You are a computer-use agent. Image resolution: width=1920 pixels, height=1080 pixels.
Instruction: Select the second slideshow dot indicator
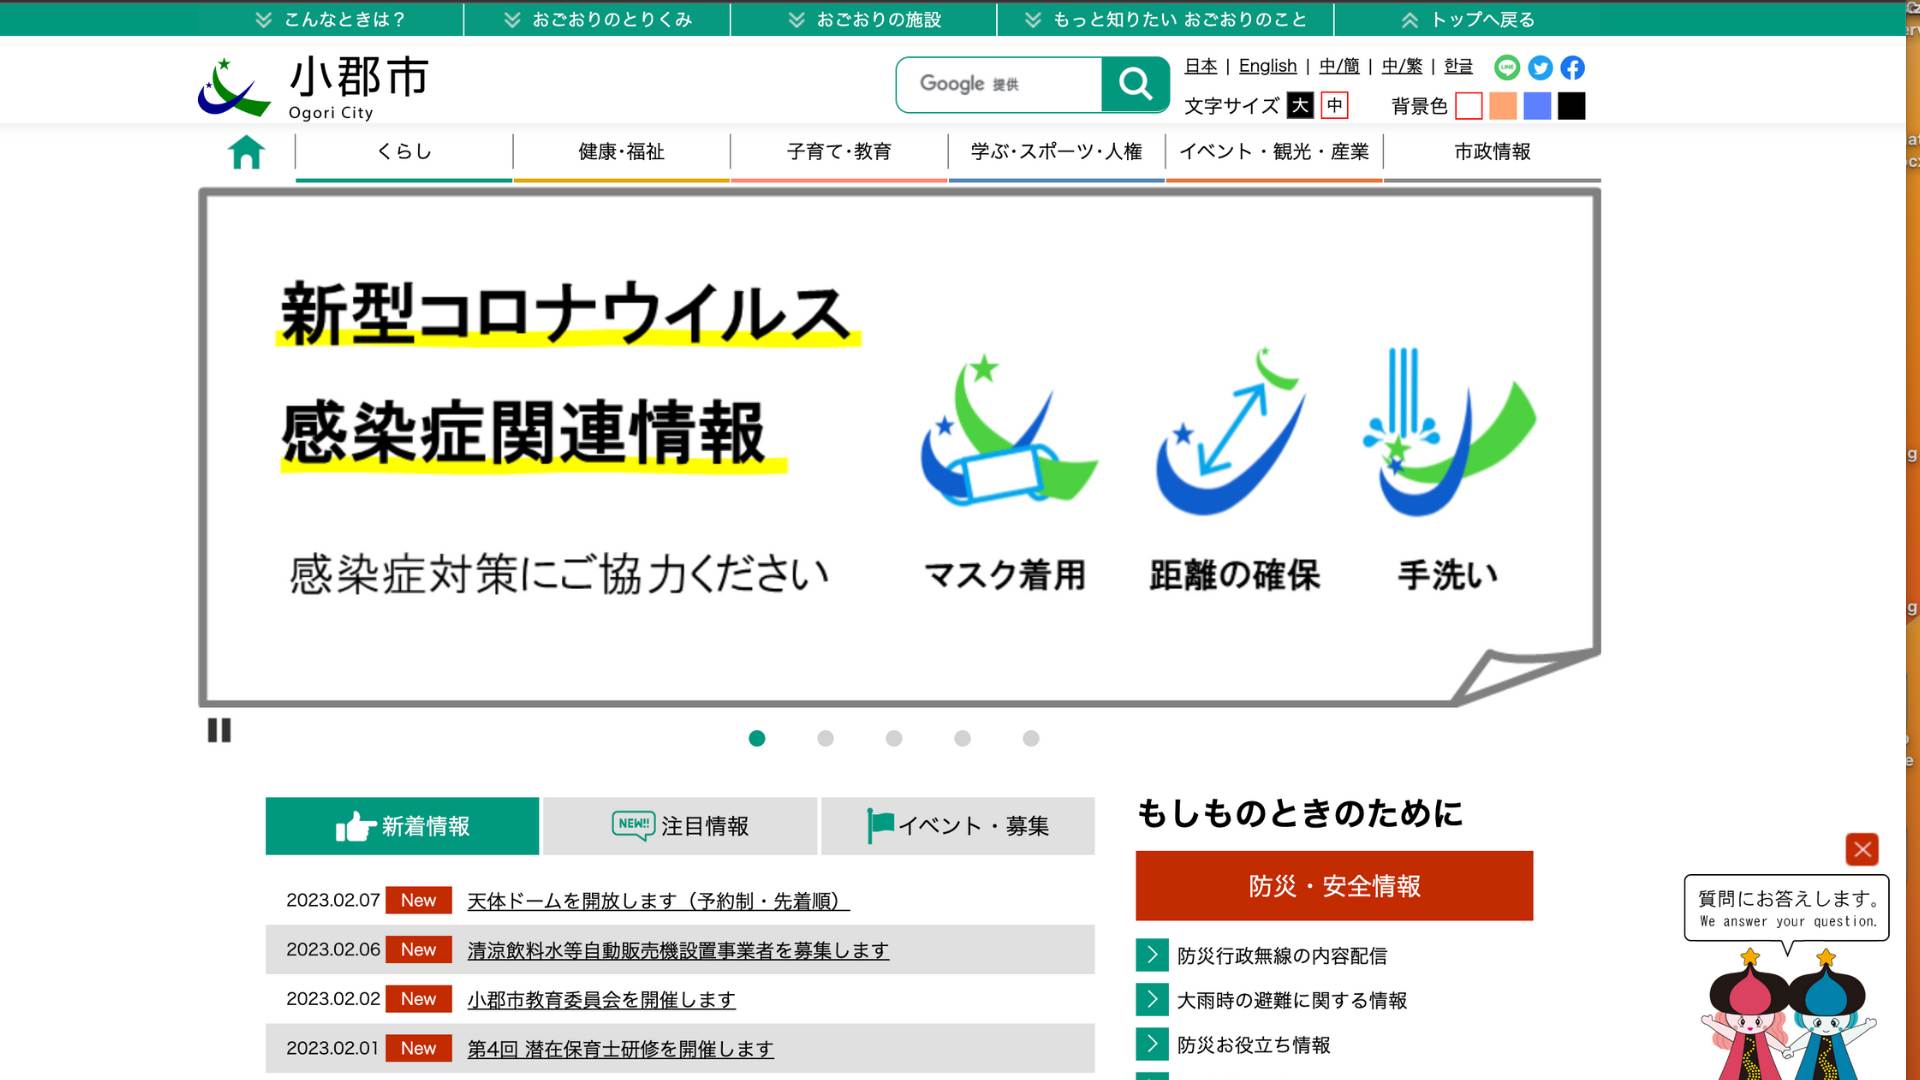coord(825,738)
